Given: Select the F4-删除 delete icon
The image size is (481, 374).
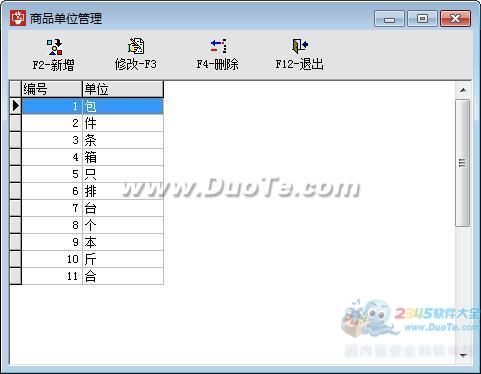Looking at the screenshot, I should click(x=218, y=46).
